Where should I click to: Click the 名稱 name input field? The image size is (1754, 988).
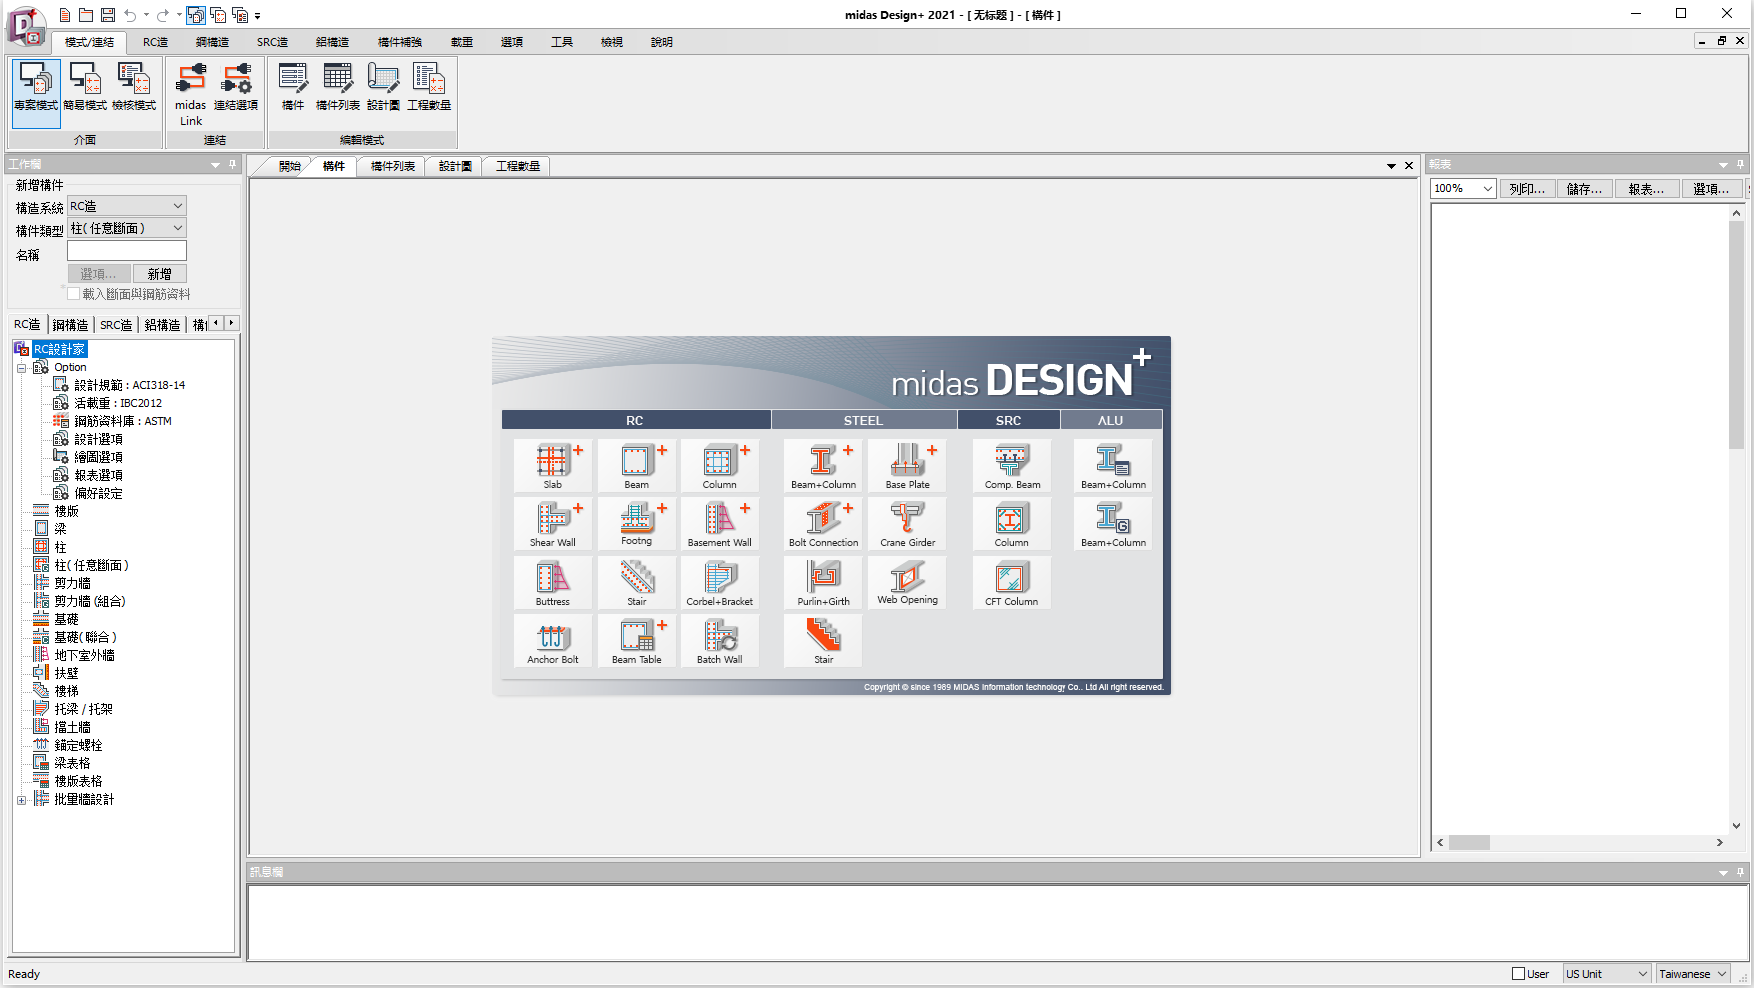coord(127,251)
